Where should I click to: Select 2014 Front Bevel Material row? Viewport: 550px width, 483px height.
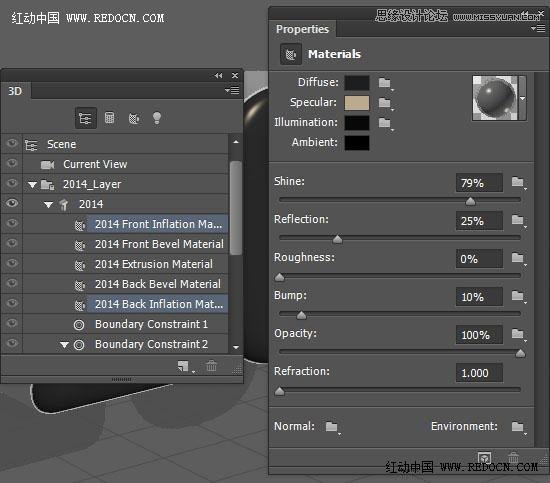pyautogui.click(x=126, y=244)
